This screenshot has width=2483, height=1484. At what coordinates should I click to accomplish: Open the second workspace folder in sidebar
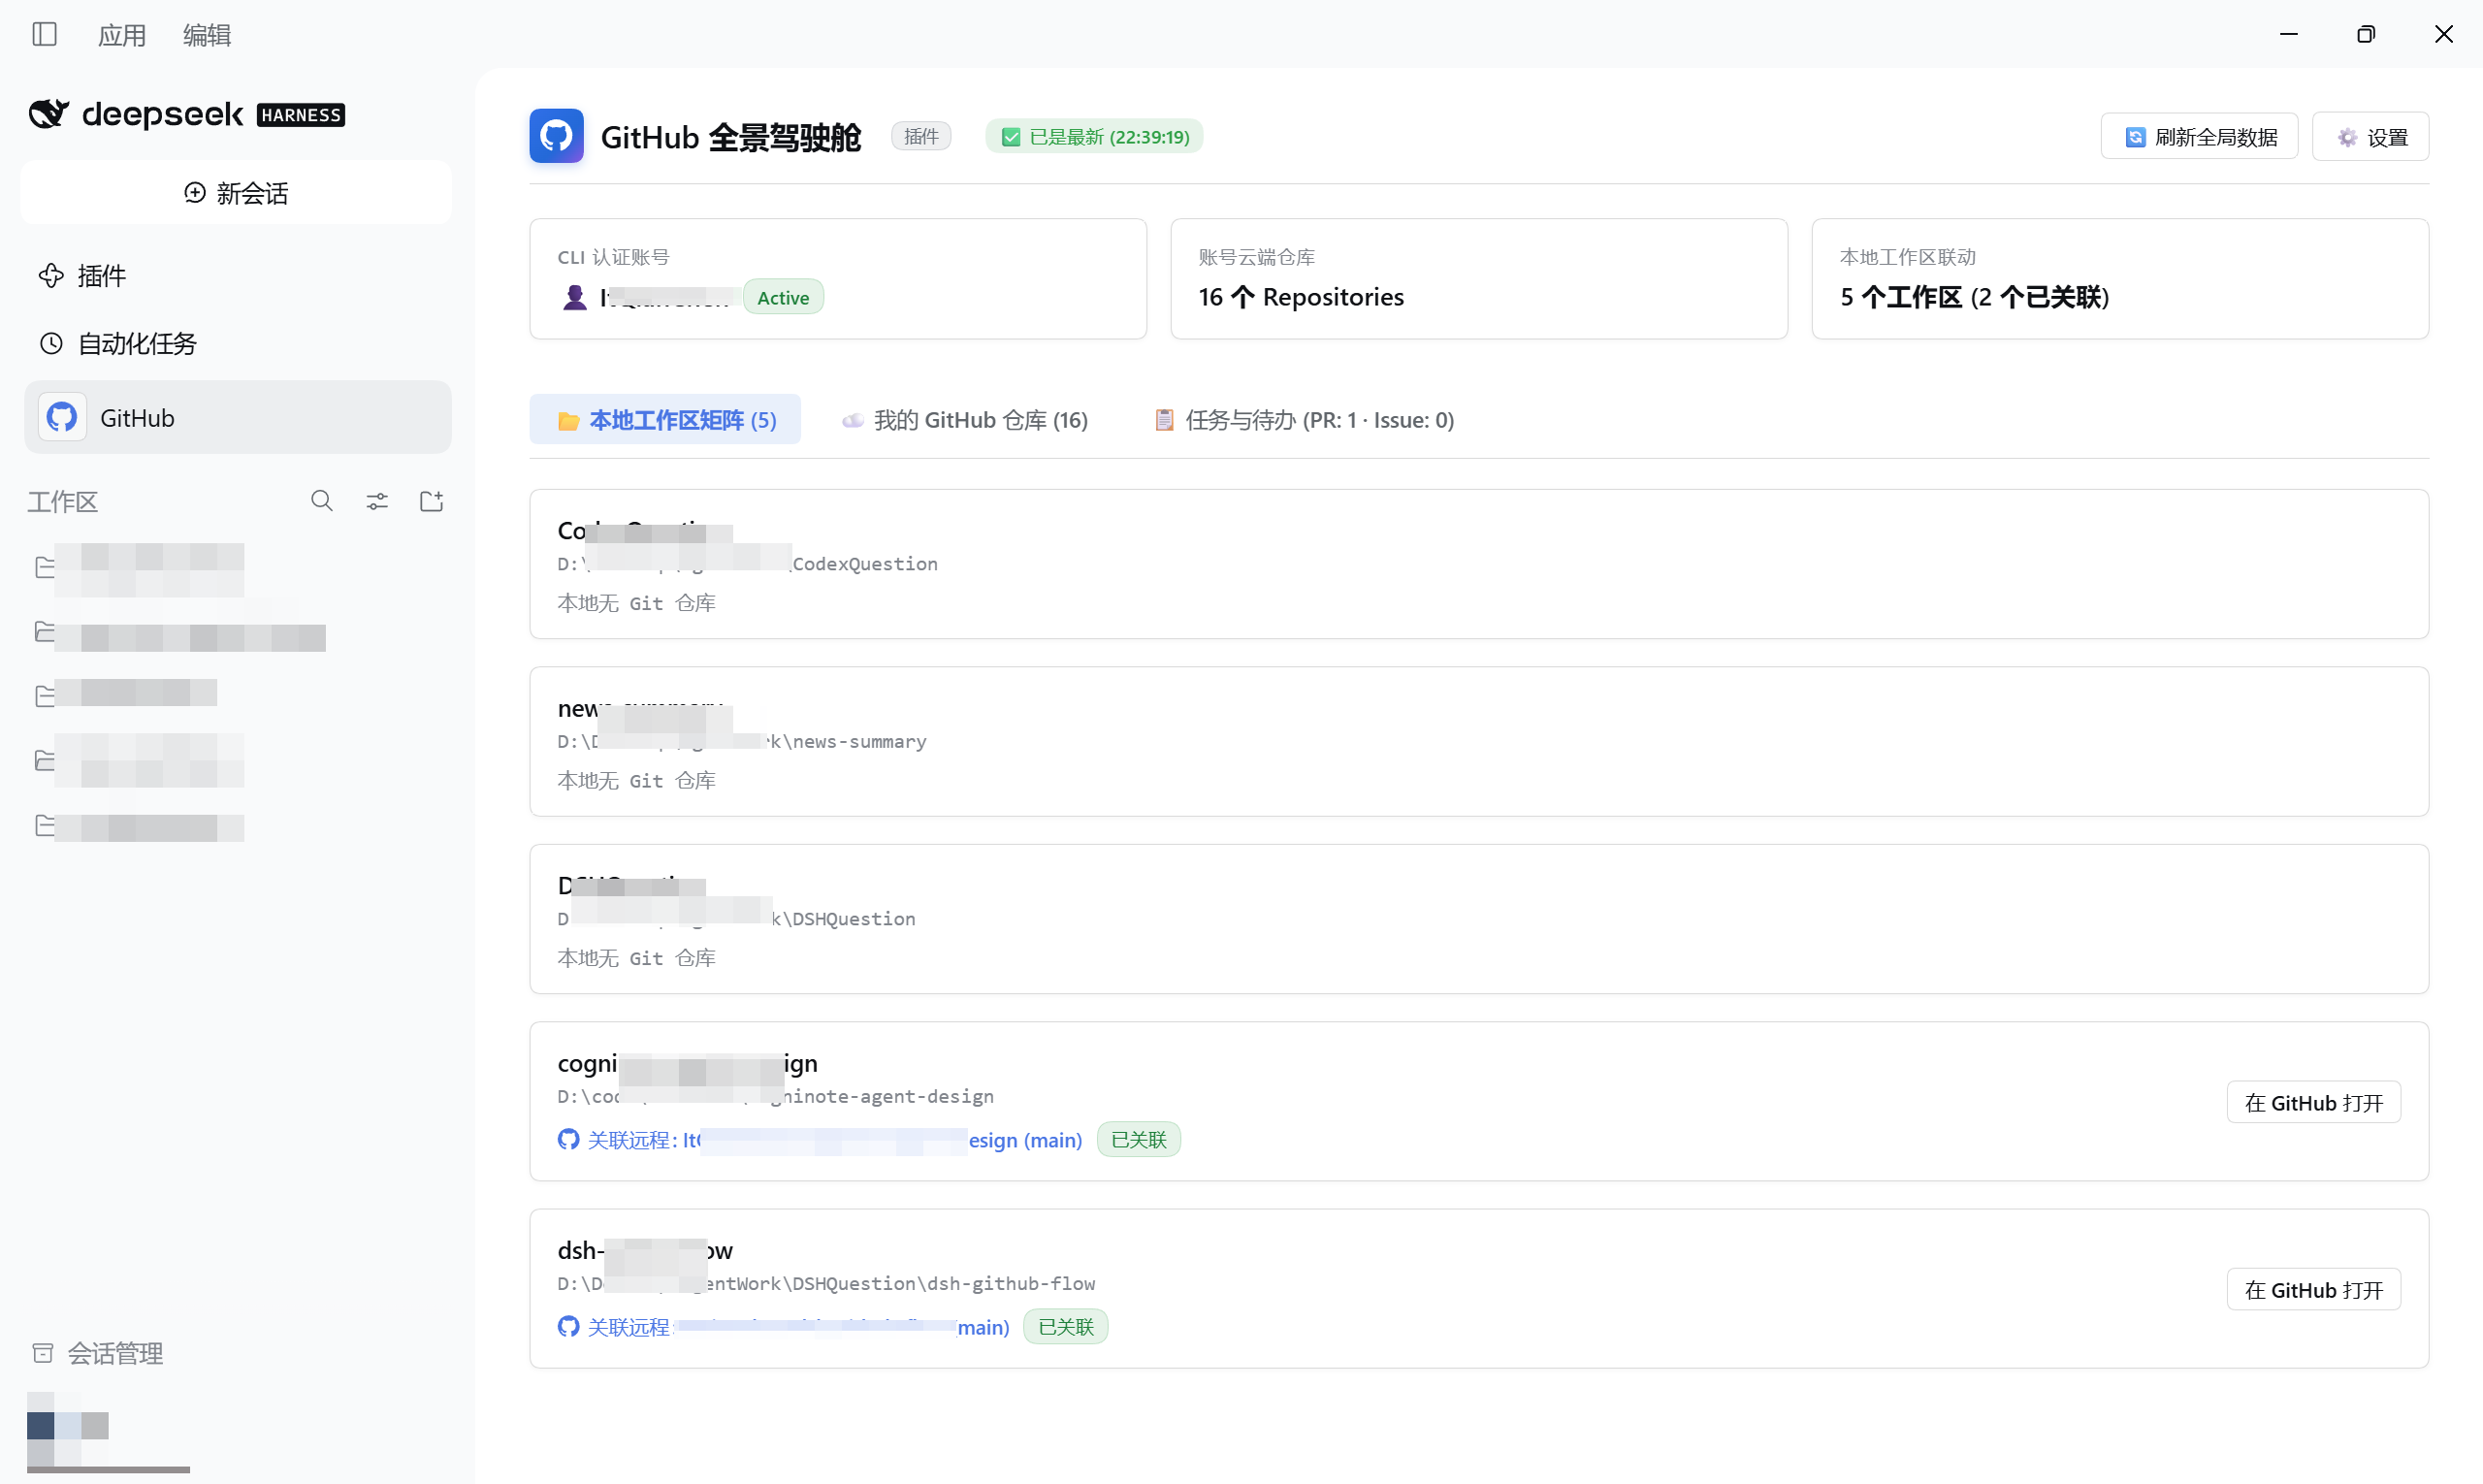180,634
